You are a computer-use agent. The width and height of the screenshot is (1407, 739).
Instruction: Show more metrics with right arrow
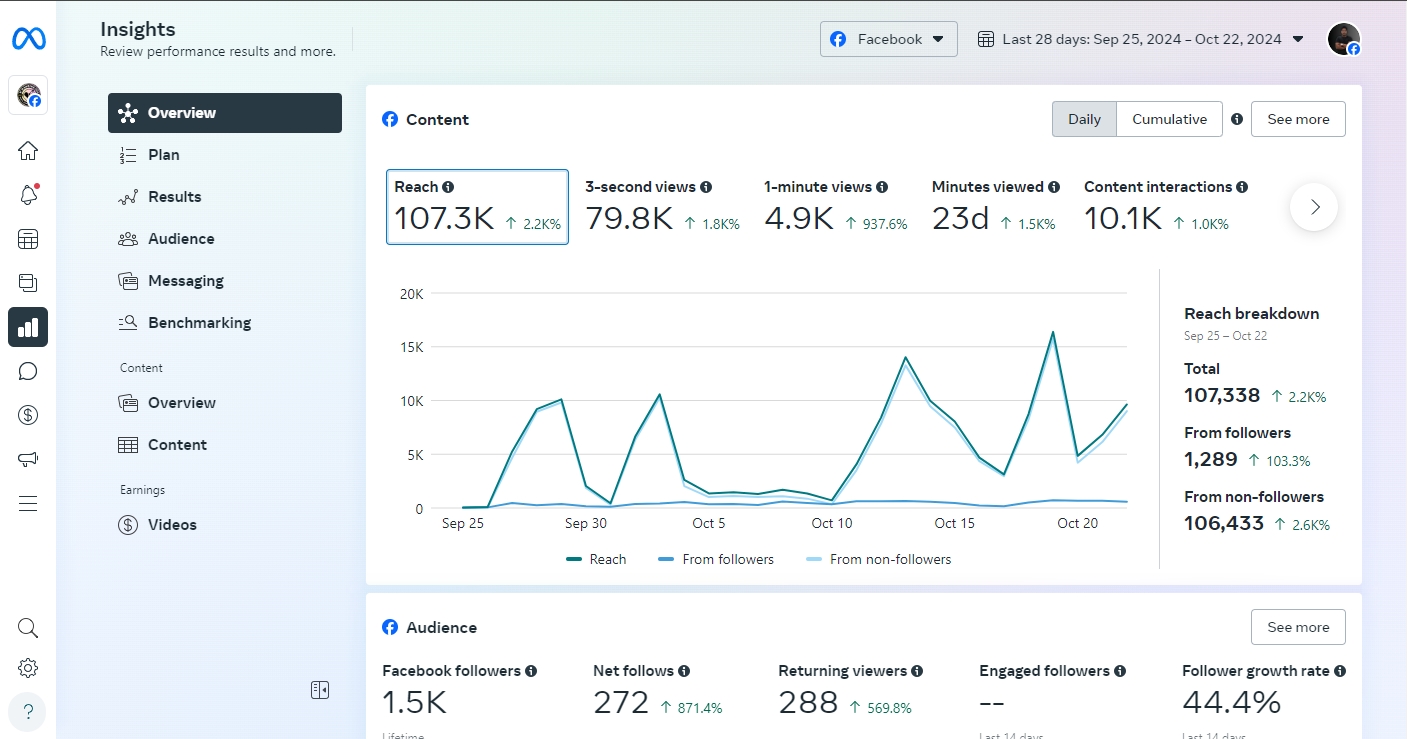tap(1314, 207)
